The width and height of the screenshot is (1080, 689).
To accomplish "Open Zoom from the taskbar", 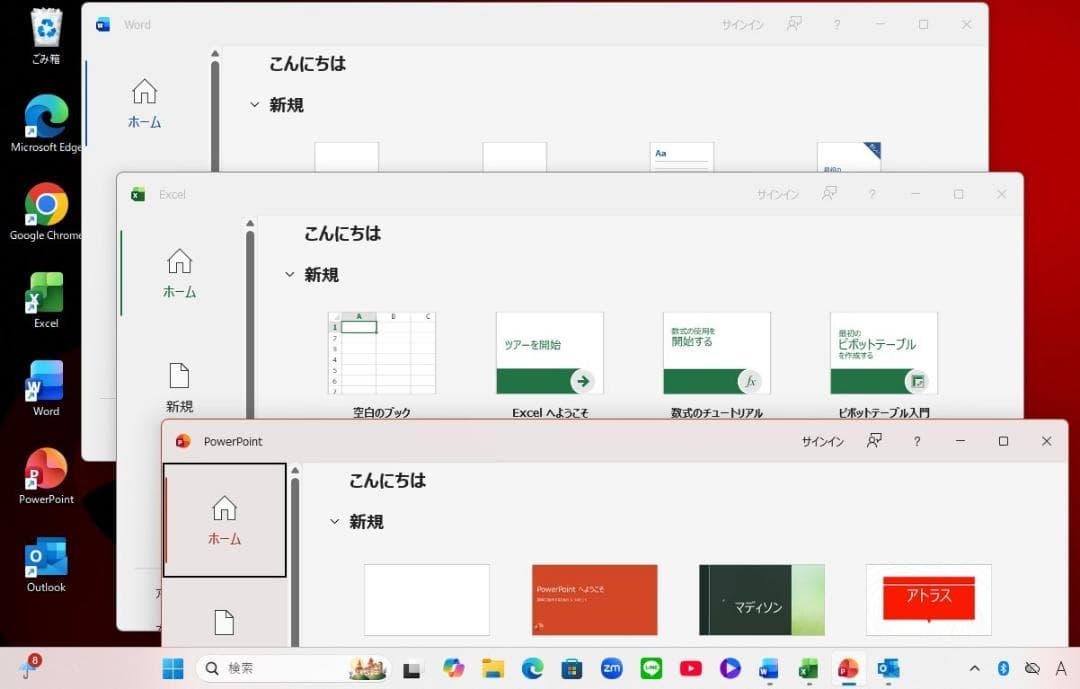I will (x=611, y=668).
